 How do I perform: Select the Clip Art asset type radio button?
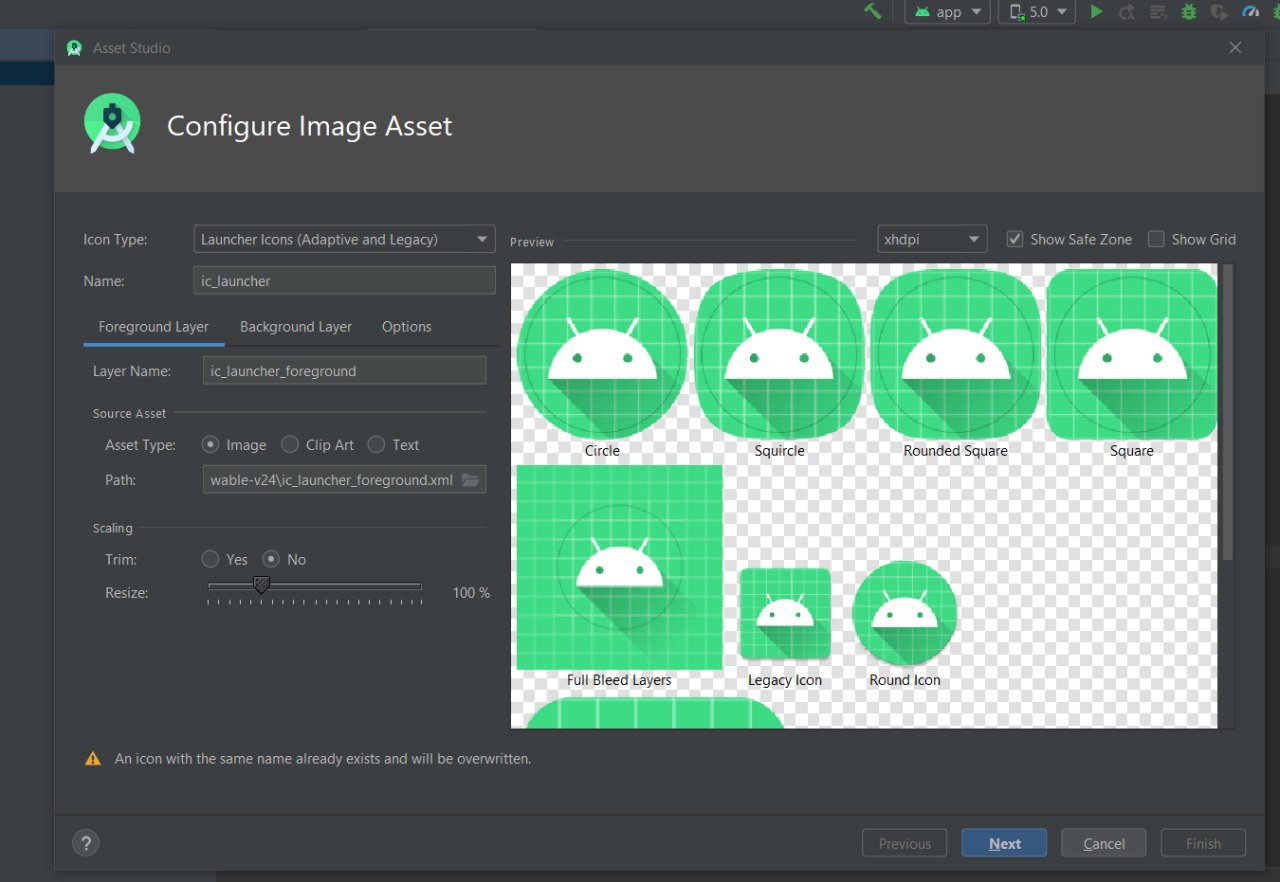click(x=290, y=445)
